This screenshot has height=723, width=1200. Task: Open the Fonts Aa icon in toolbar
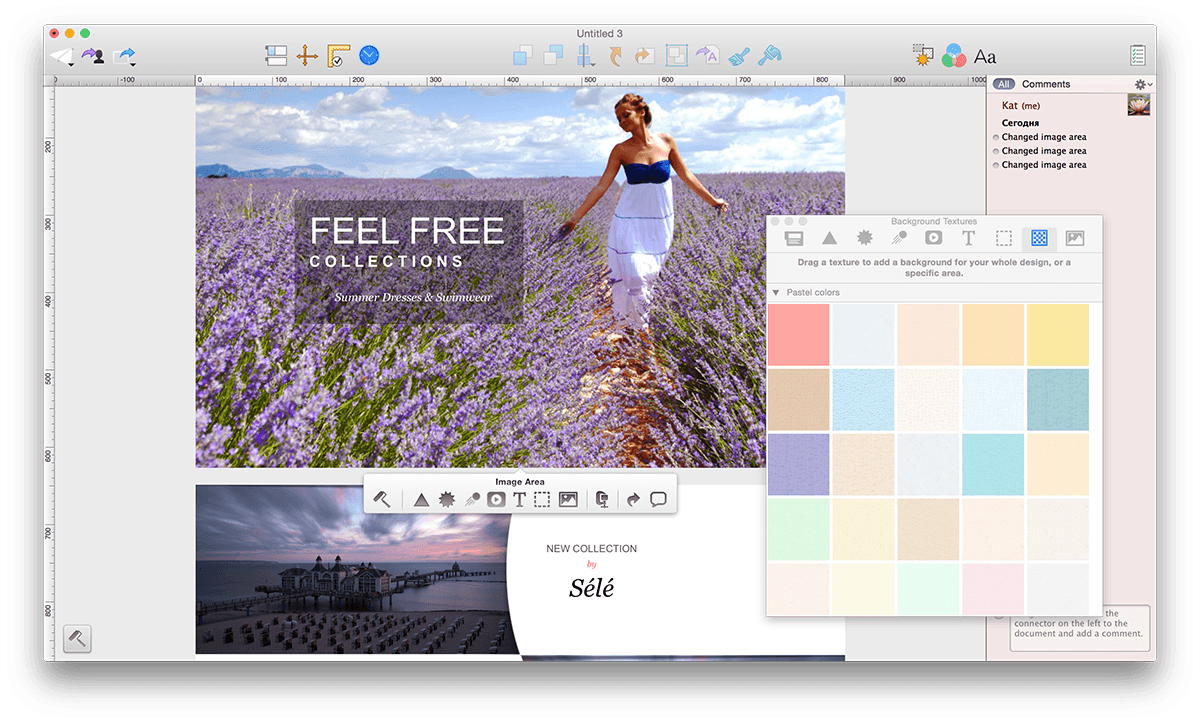(985, 57)
